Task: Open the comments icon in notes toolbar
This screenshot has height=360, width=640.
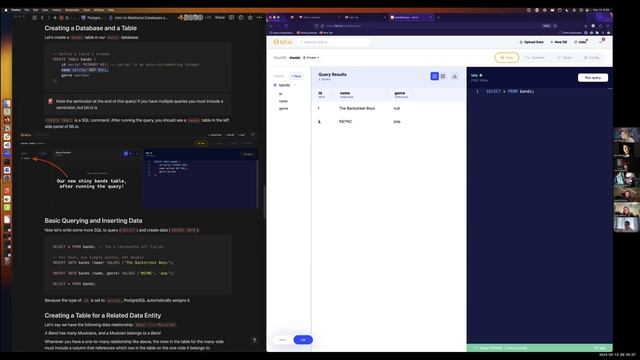Action: (231, 18)
